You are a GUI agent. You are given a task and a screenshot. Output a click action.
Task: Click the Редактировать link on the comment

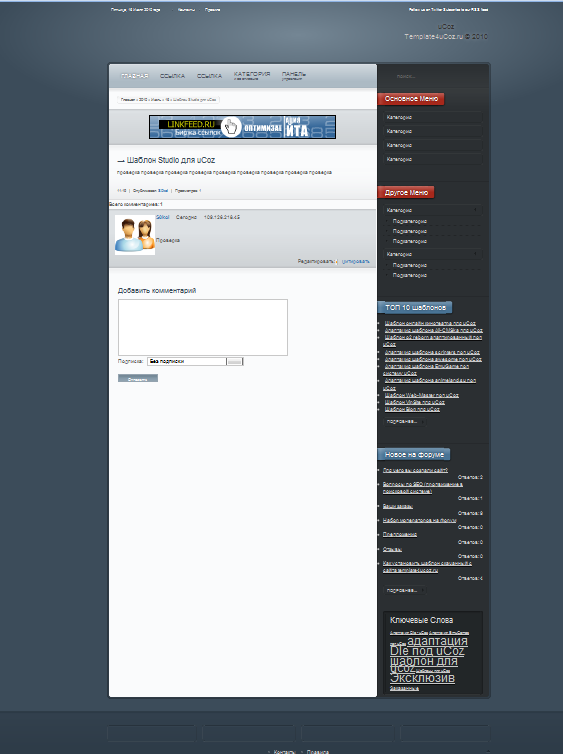pos(316,262)
